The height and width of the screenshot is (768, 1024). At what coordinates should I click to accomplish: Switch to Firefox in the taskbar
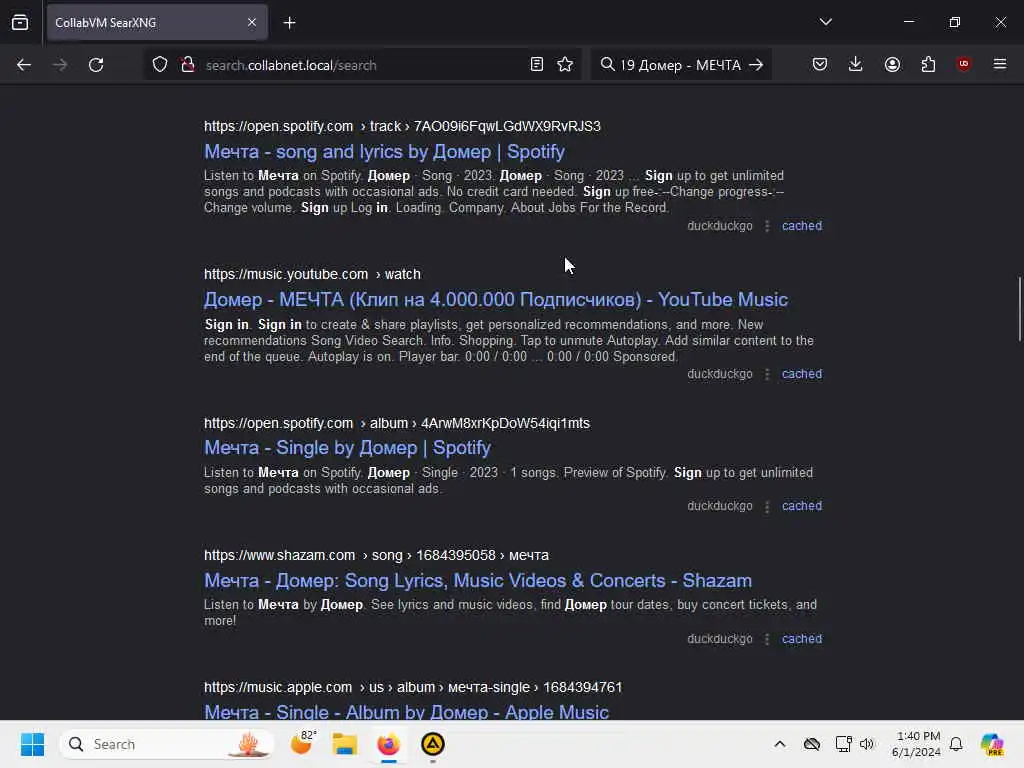(x=389, y=744)
